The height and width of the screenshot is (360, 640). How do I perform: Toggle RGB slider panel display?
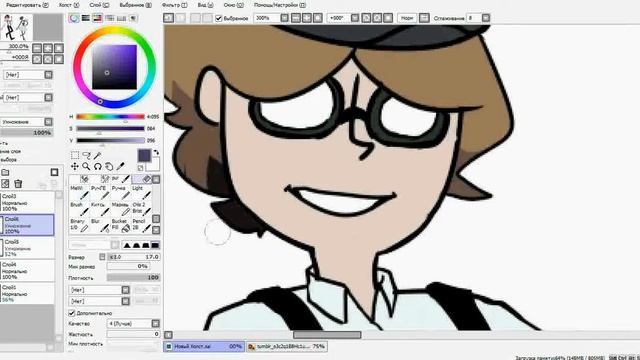pos(86,18)
